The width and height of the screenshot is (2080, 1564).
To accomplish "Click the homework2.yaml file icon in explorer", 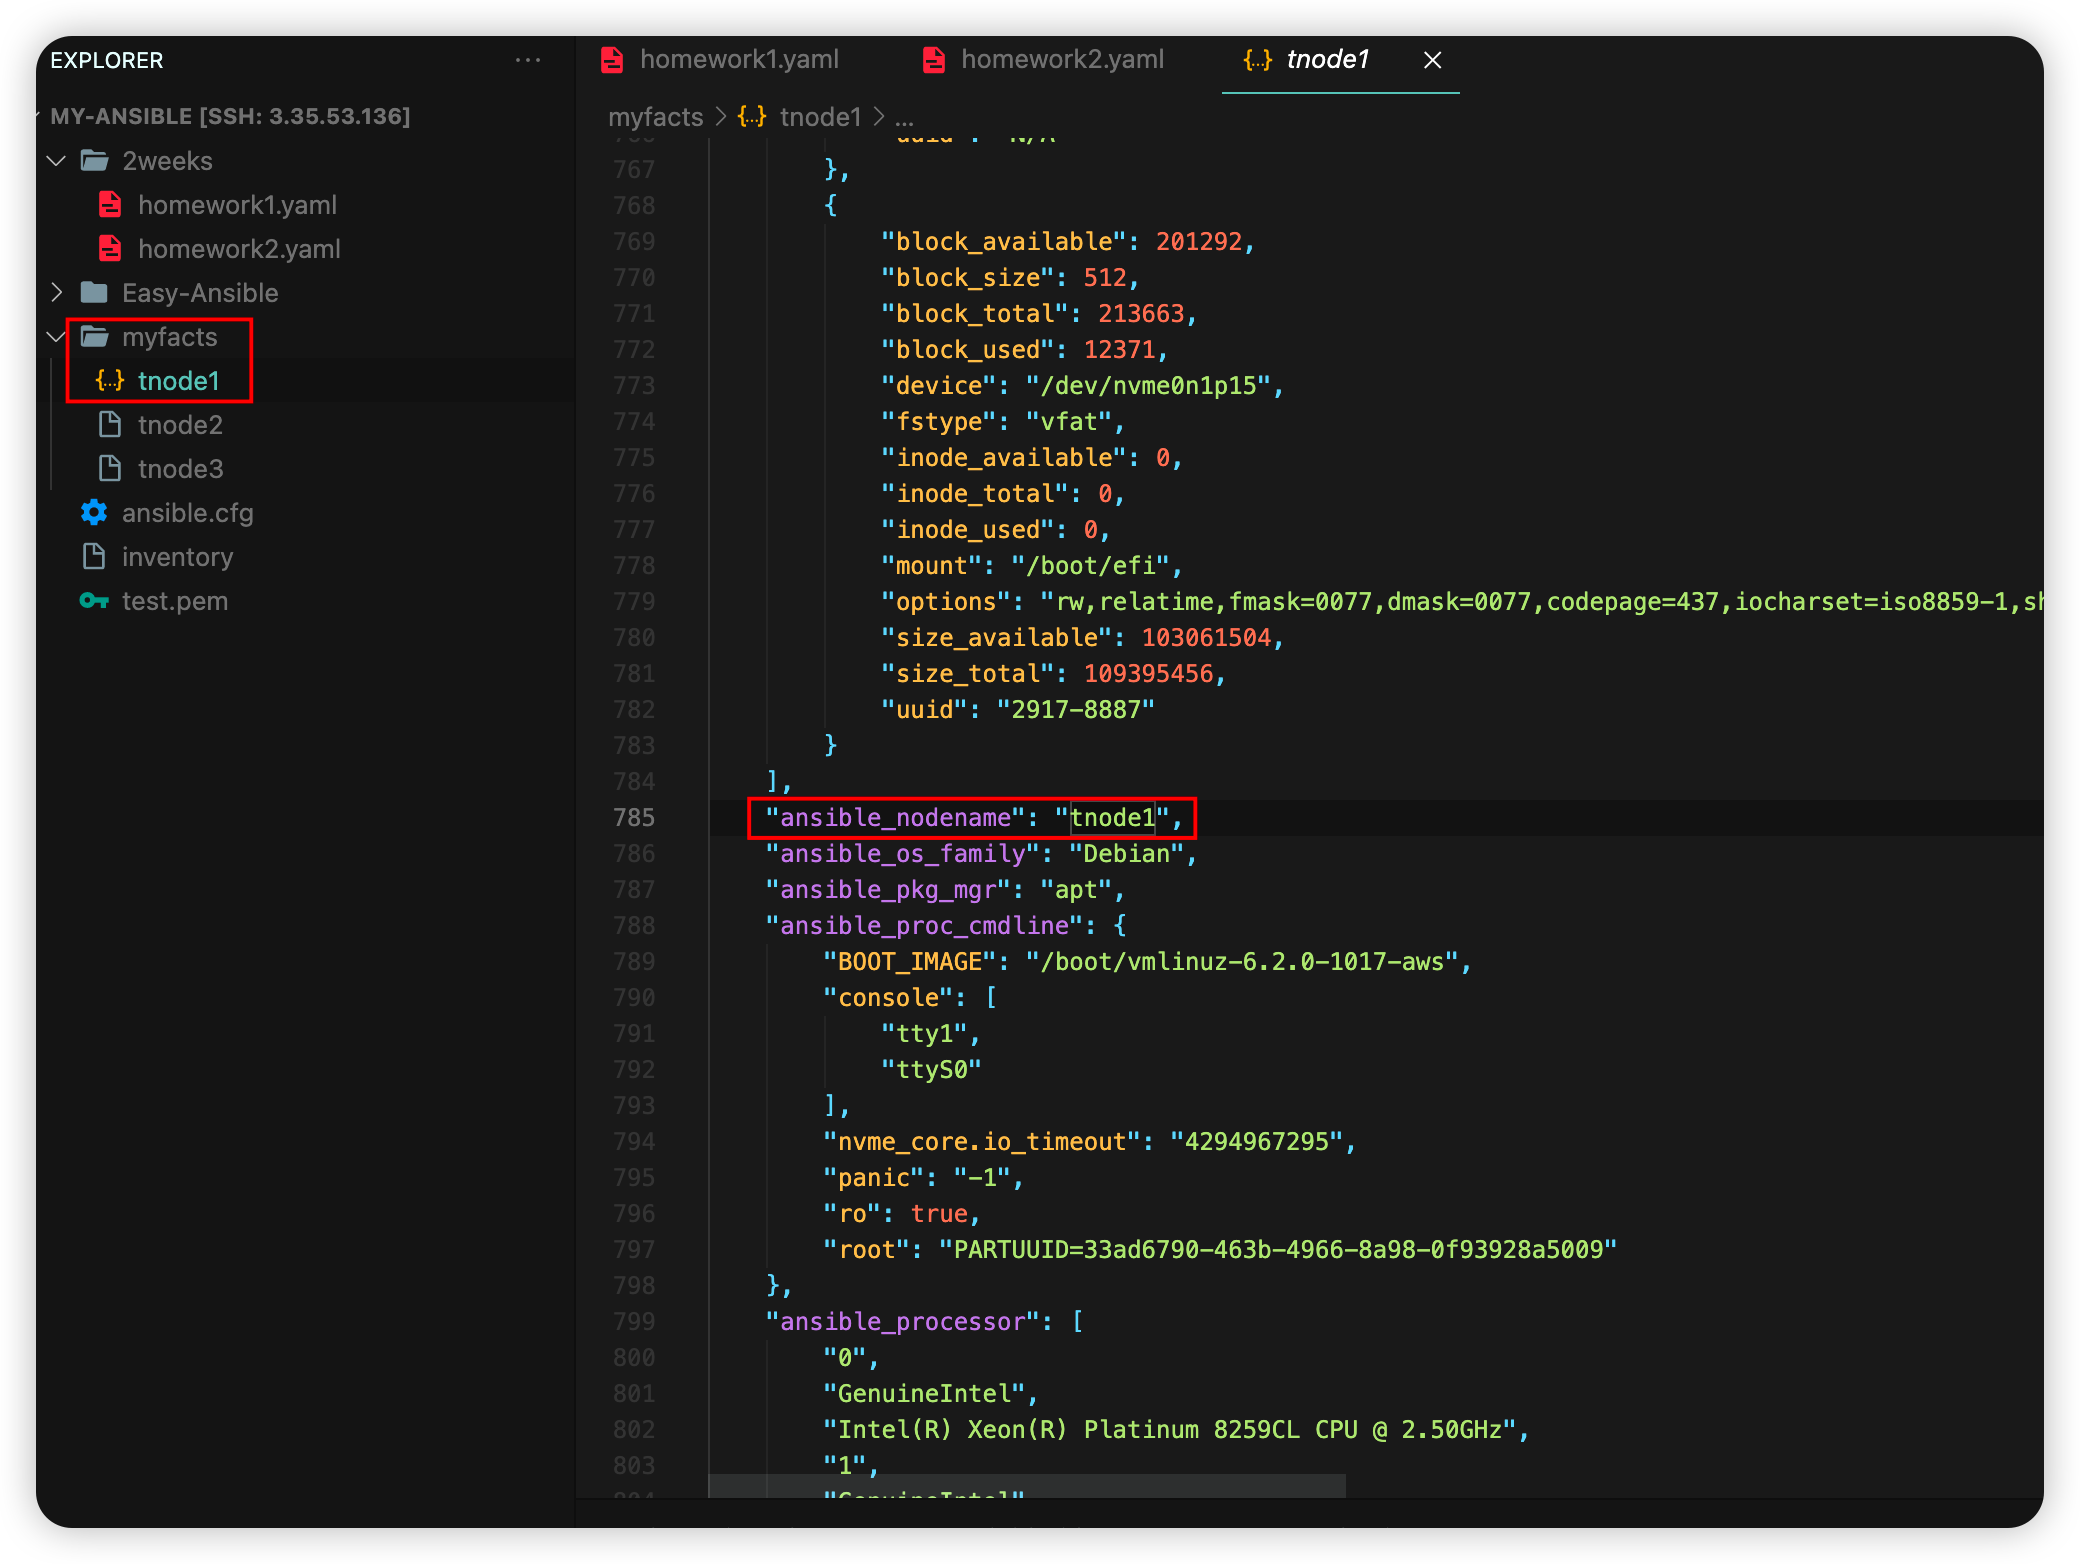I will 110,249.
